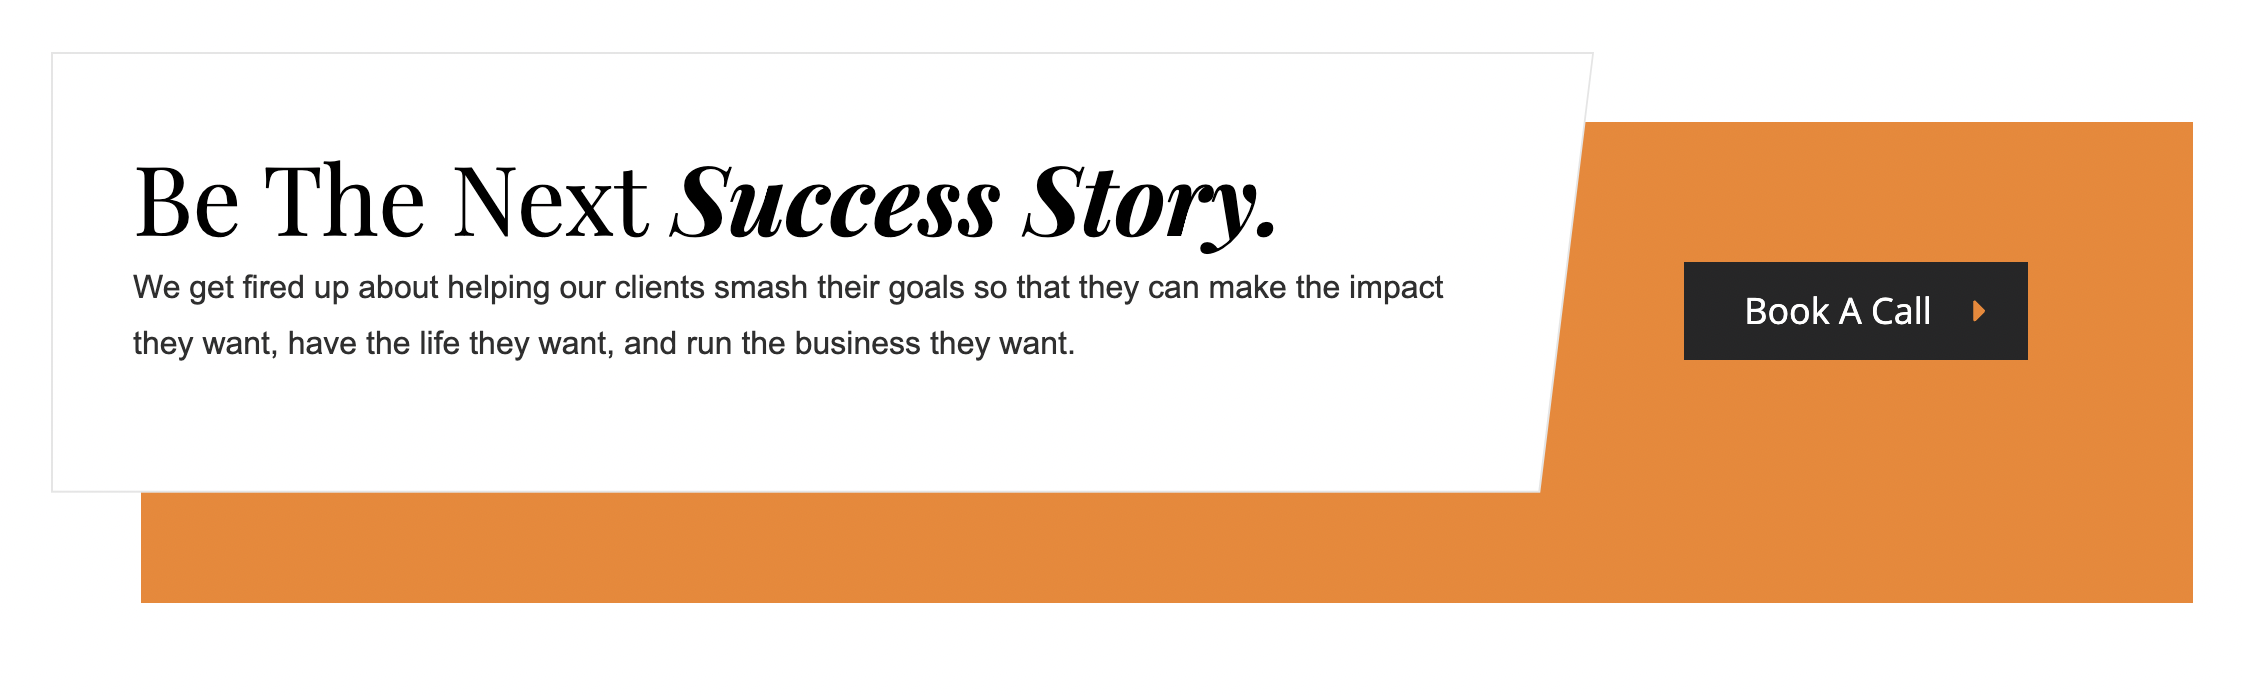
Task: Click the word "Next" in the heading
Action: [x=551, y=202]
